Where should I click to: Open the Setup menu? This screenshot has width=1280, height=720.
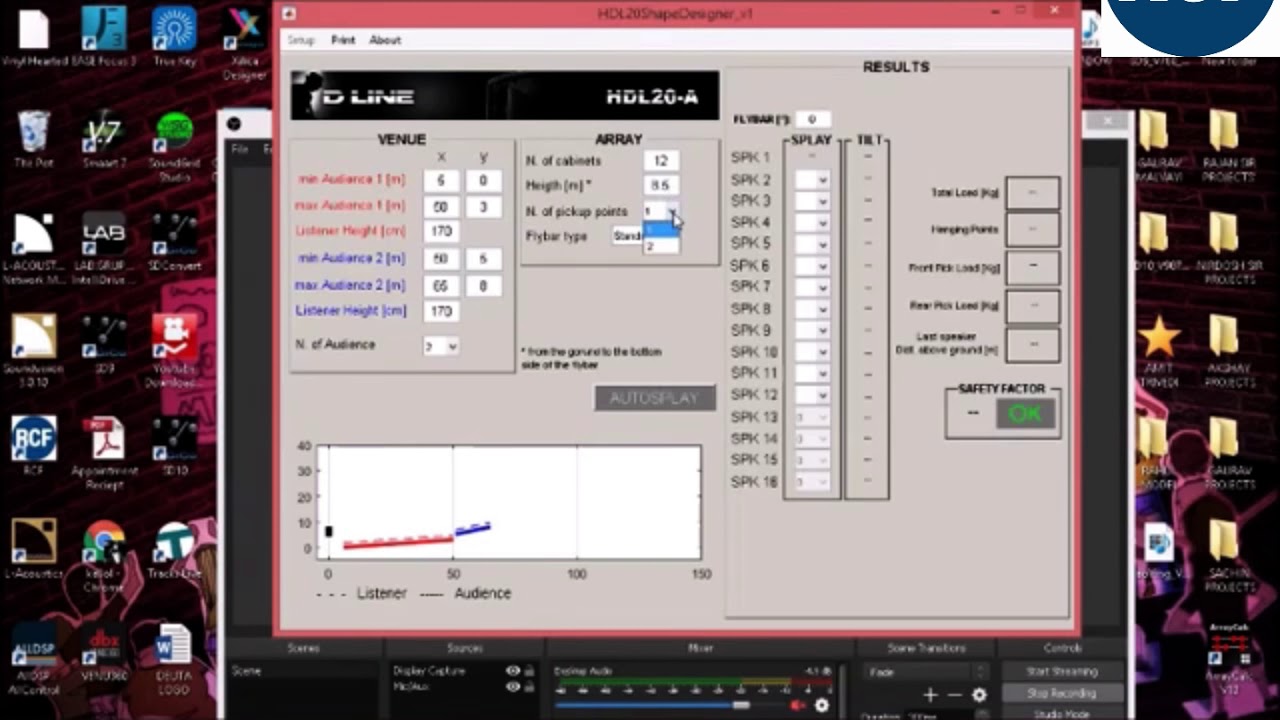click(301, 40)
